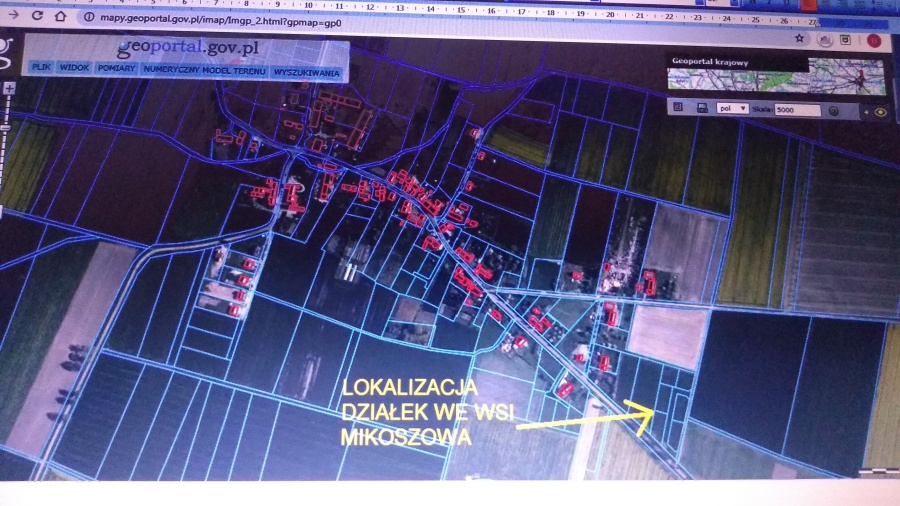Bookmark this page with the star
900x506 pixels.
tap(799, 38)
